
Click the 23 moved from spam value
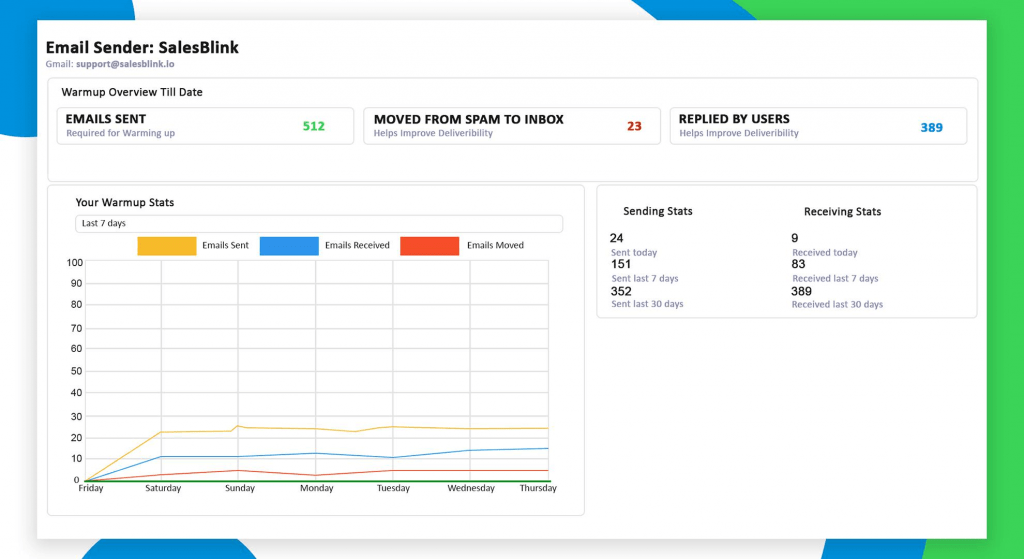634,126
